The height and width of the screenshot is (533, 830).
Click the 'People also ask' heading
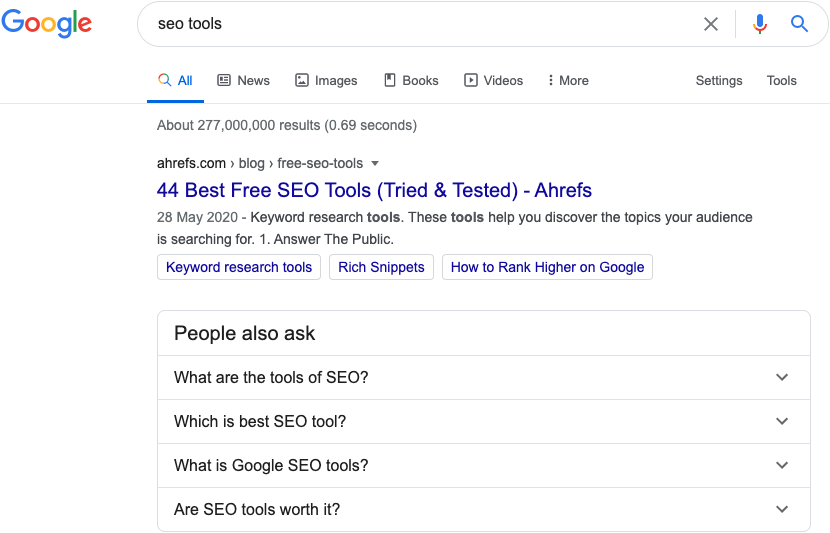click(245, 333)
